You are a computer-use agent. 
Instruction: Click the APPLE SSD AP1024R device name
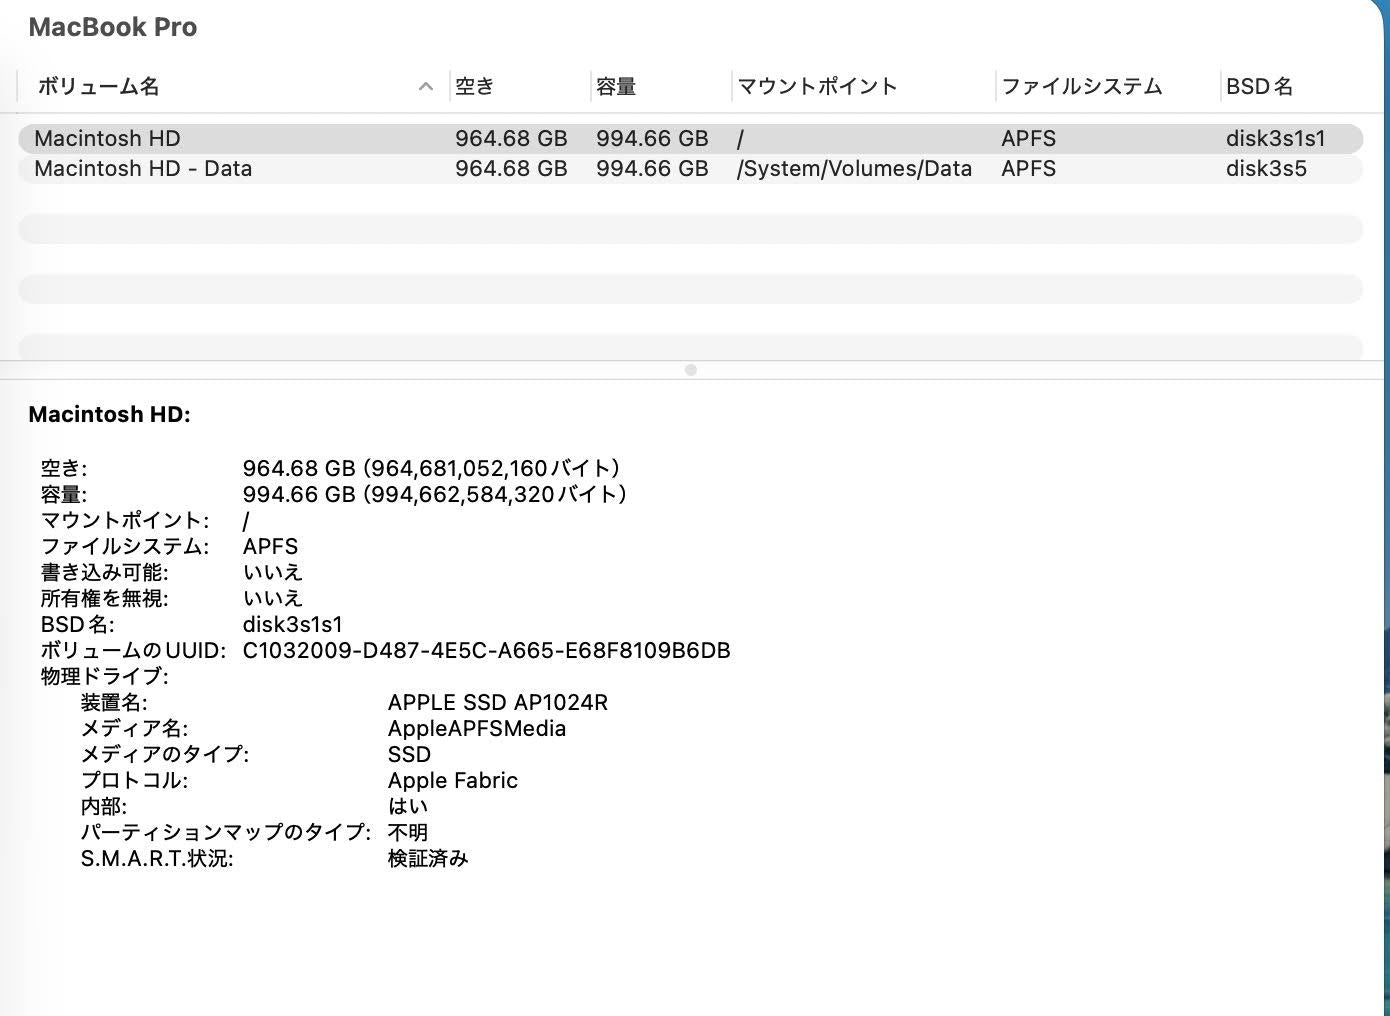click(x=498, y=702)
